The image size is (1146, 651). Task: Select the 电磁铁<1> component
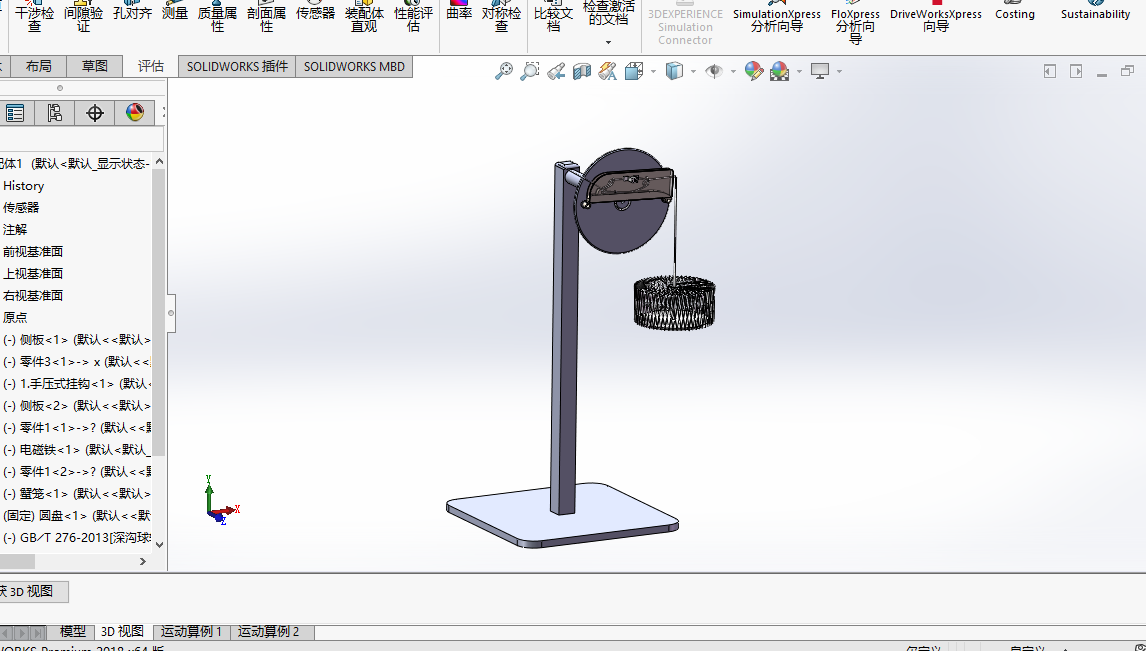(77, 449)
